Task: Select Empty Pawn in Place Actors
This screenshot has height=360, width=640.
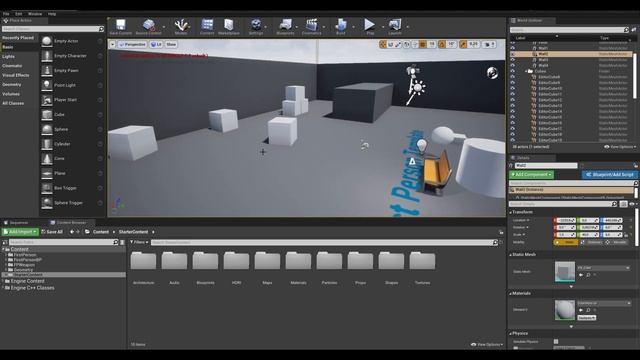Action: [71, 71]
